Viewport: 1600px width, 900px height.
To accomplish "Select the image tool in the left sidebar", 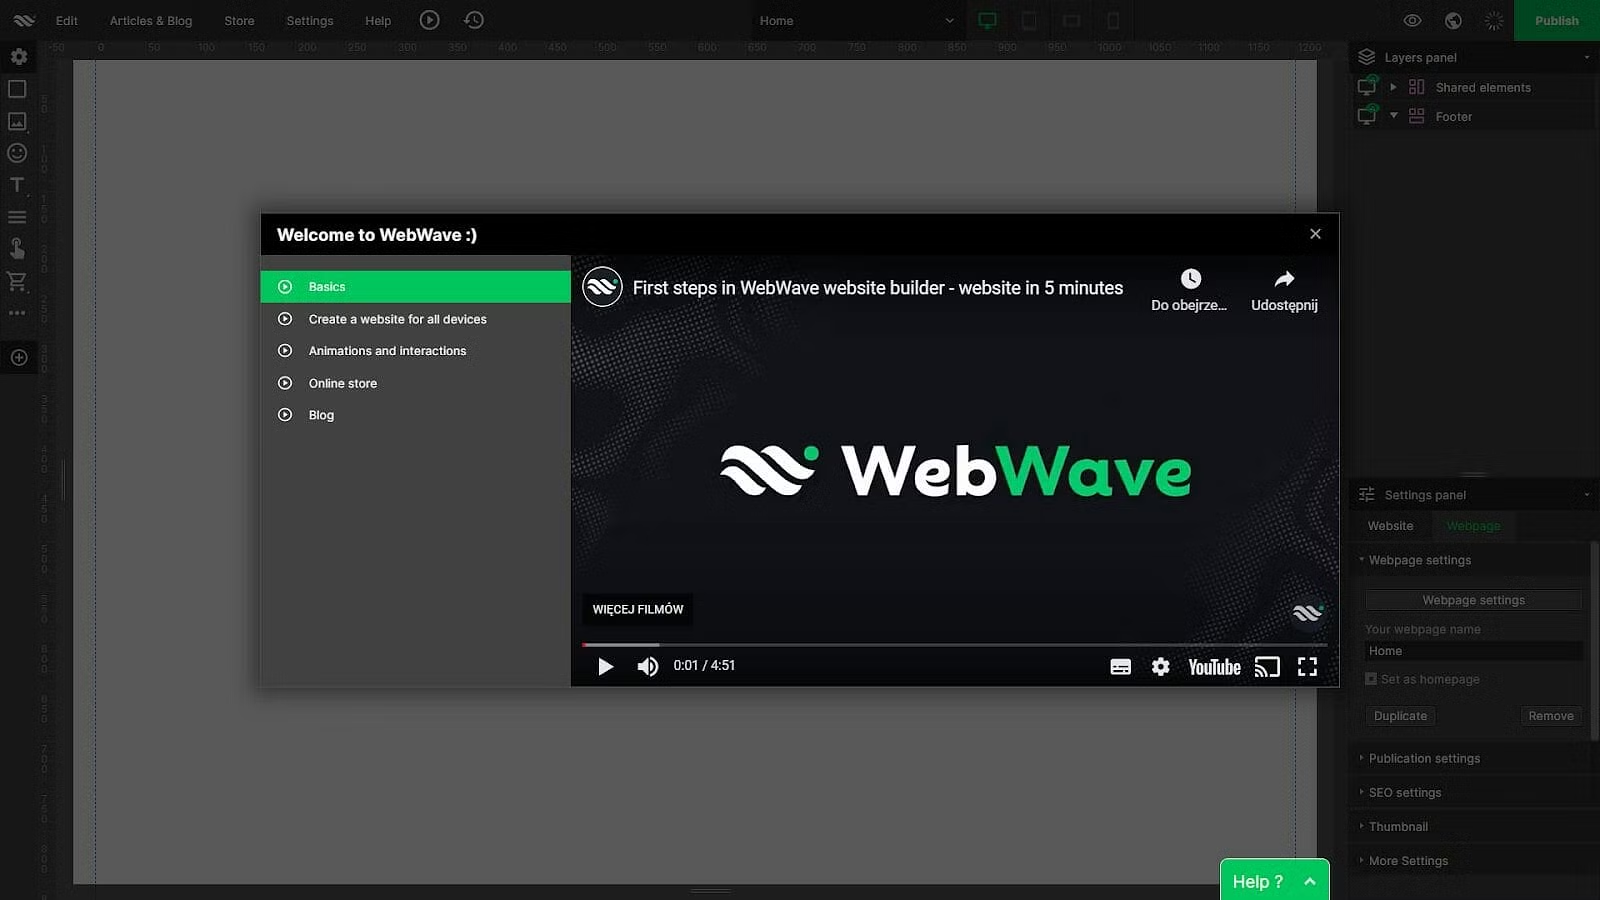I will (x=17, y=121).
